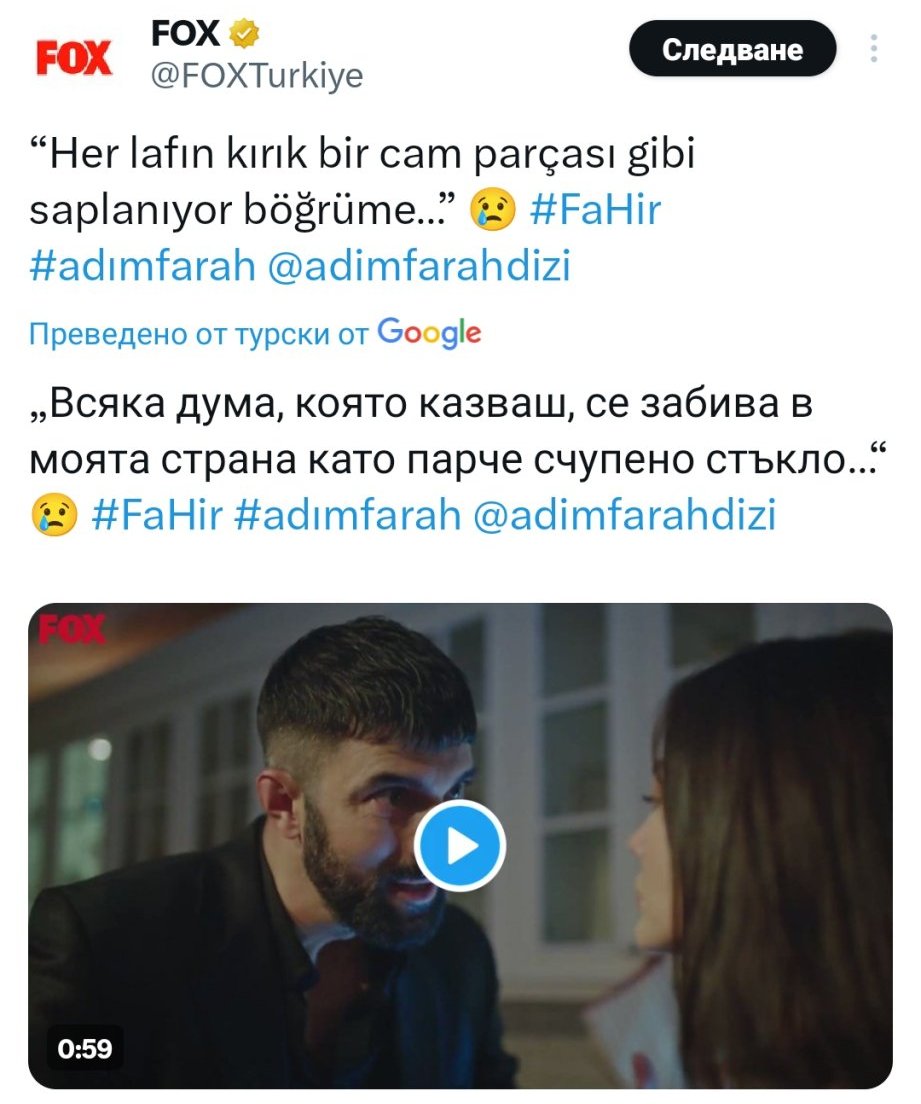Click the FOX watermark on the video
This screenshot has height=1104, width=921.
tap(71, 629)
